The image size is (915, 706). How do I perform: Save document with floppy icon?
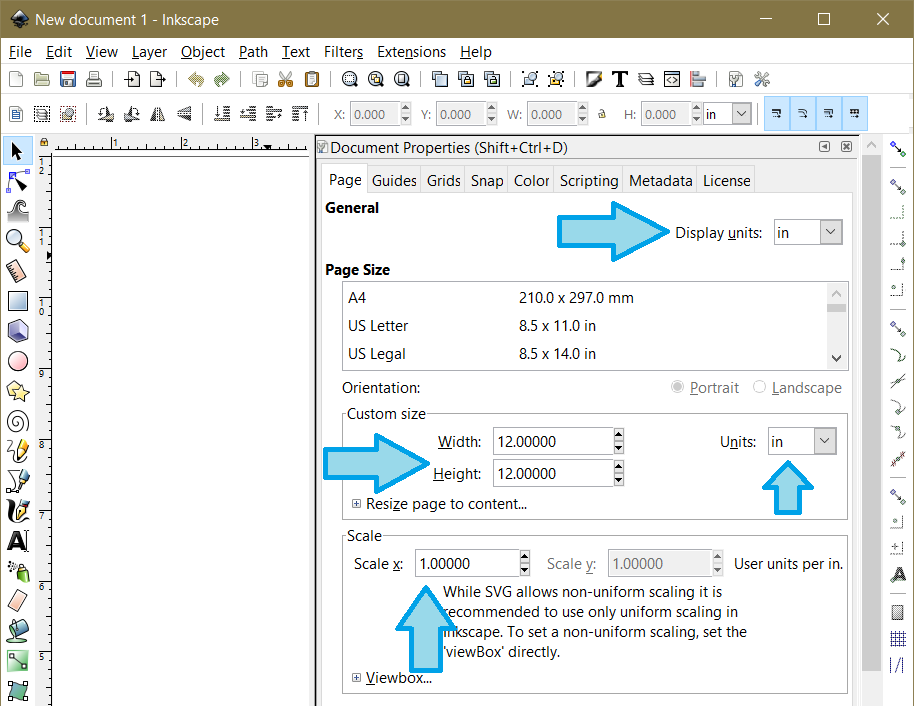[x=68, y=79]
